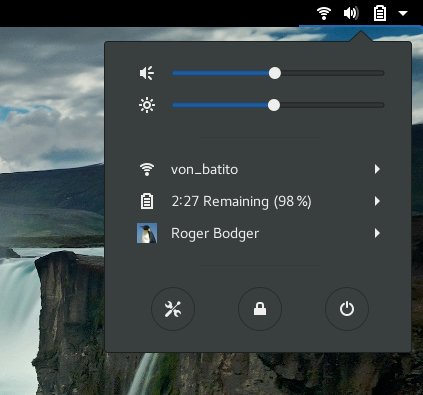Set brightness to maximum on slider track end
The image size is (423, 395).
coord(383,105)
